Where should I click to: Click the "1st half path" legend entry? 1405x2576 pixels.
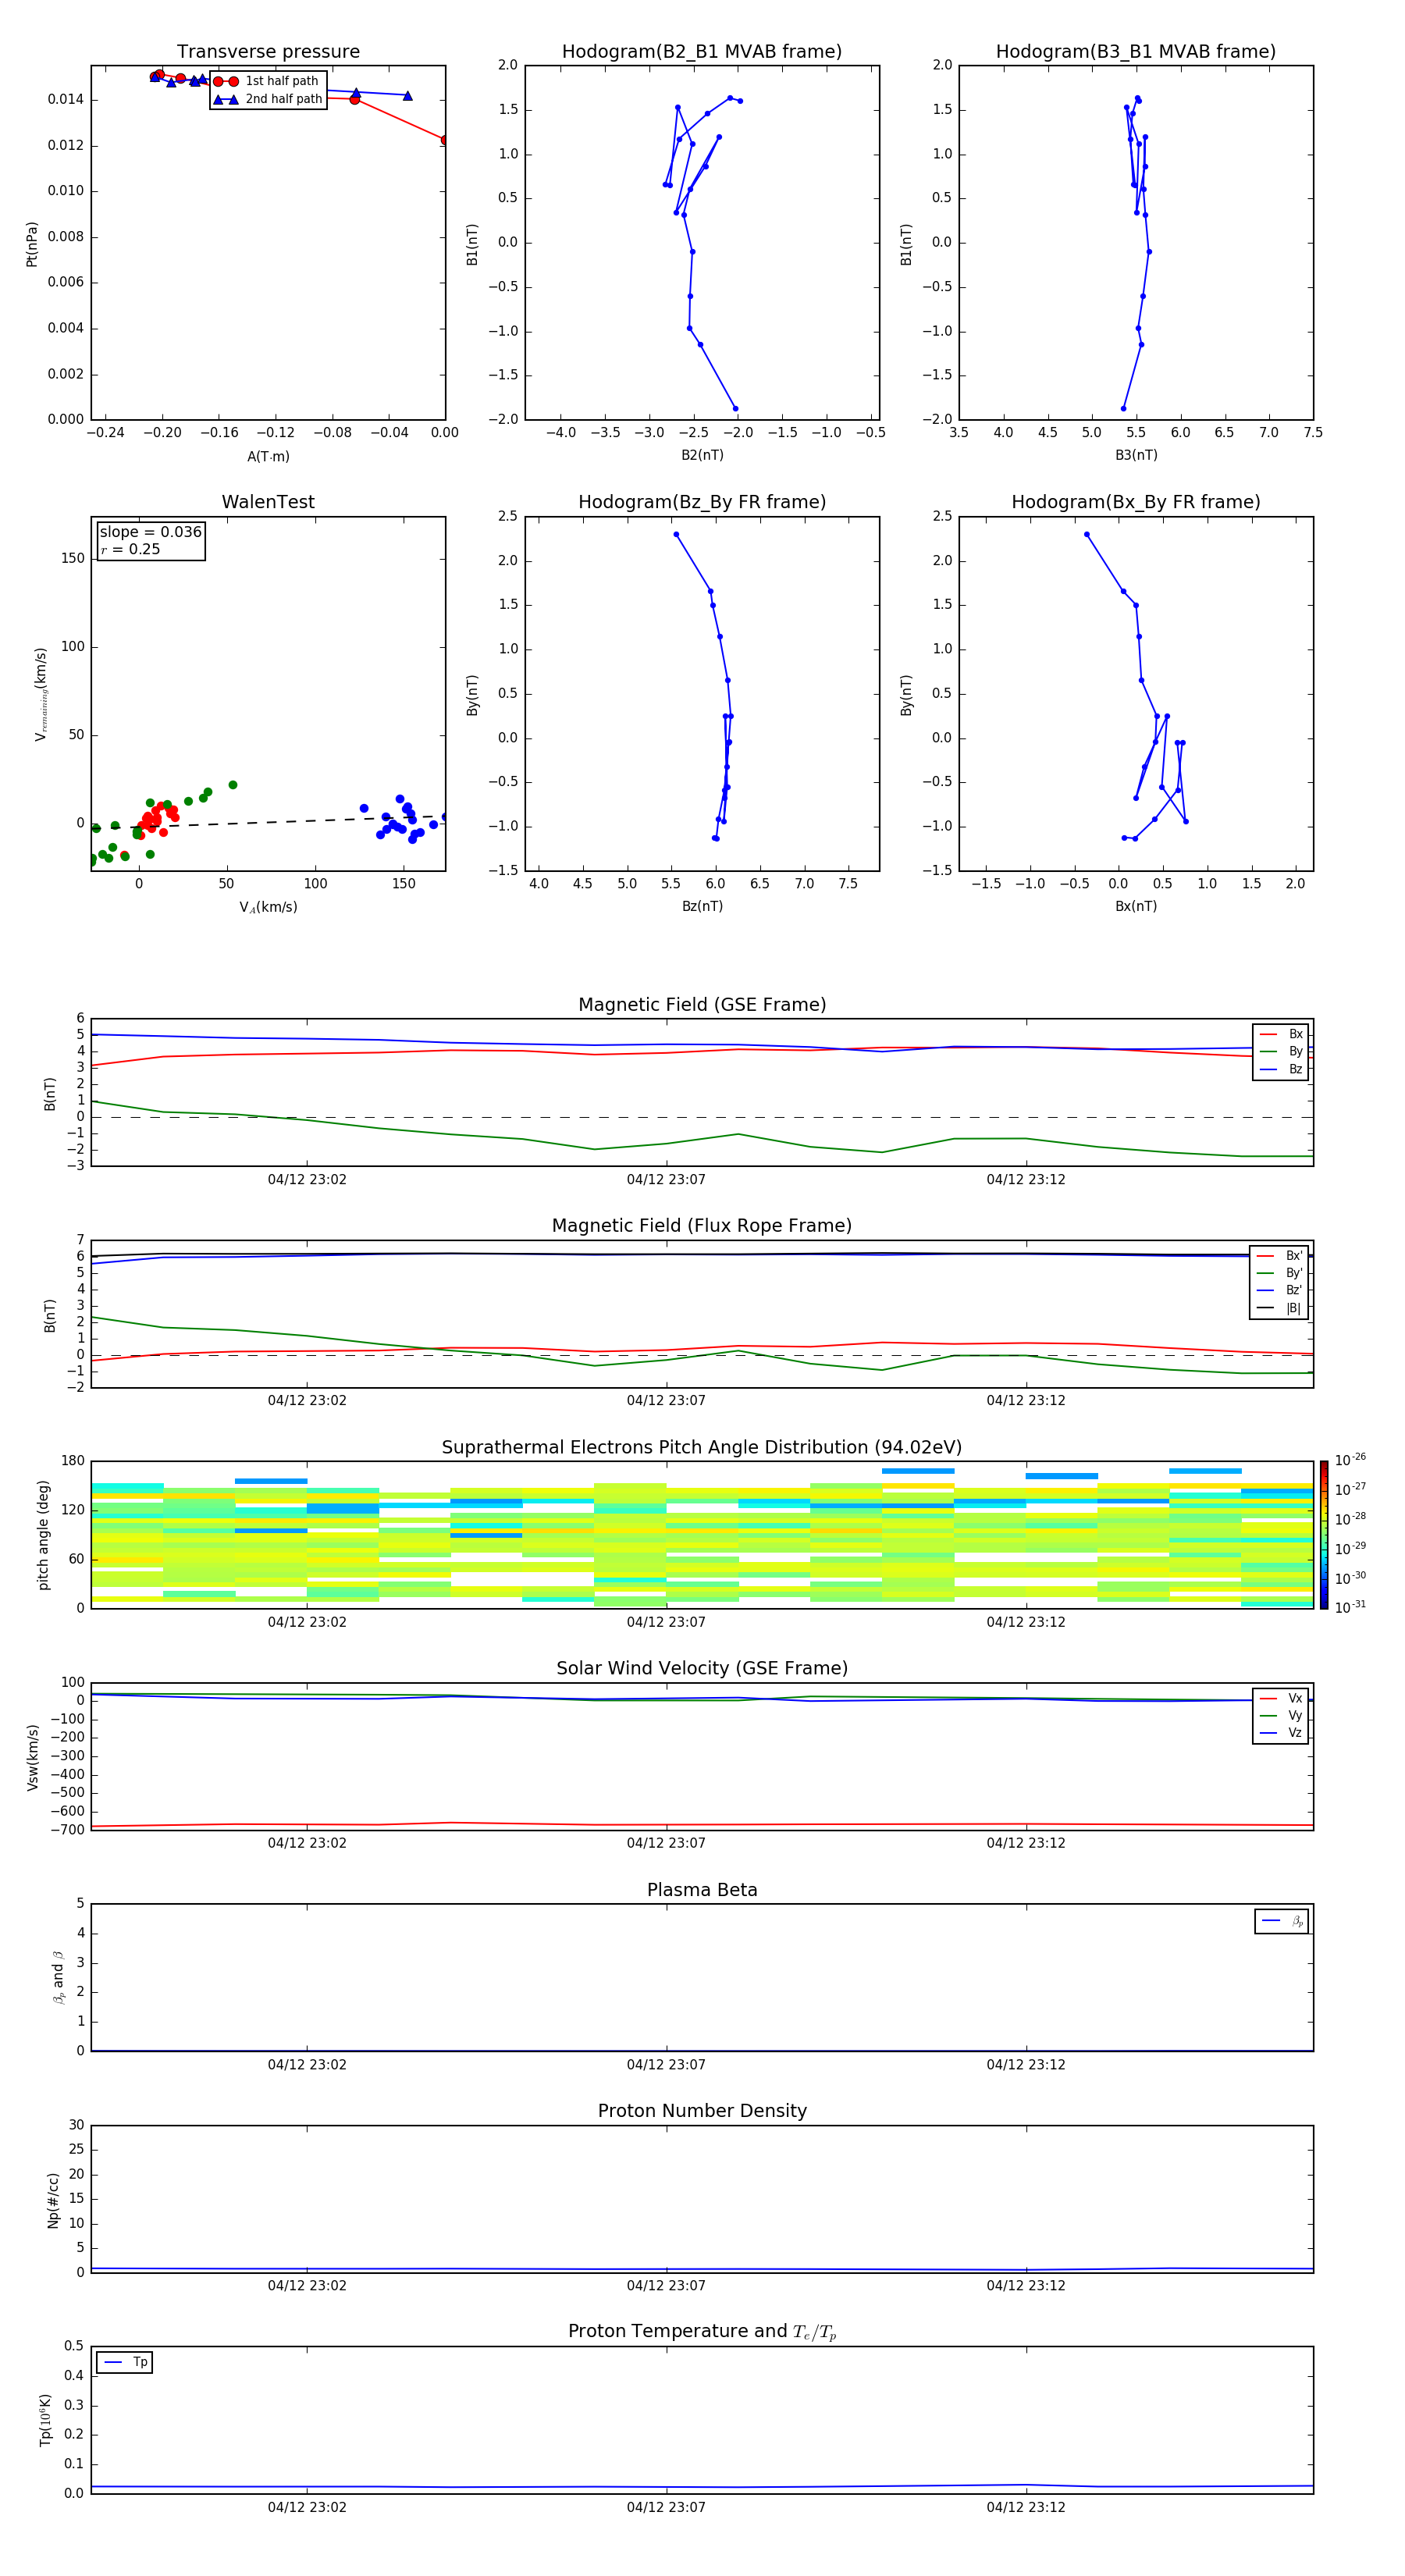click(267, 81)
